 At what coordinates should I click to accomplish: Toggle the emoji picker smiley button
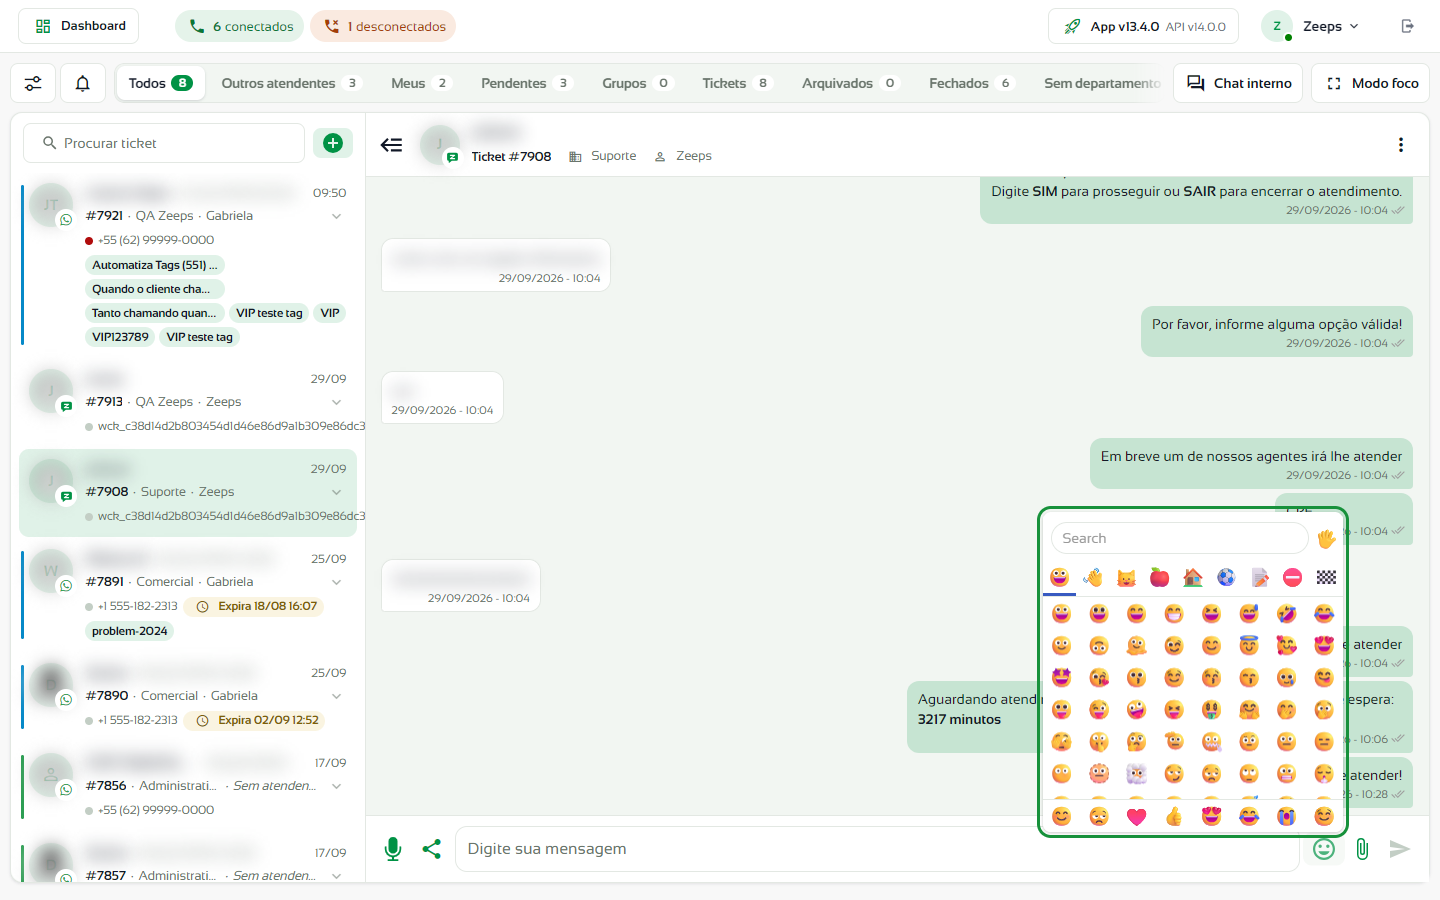(1324, 849)
